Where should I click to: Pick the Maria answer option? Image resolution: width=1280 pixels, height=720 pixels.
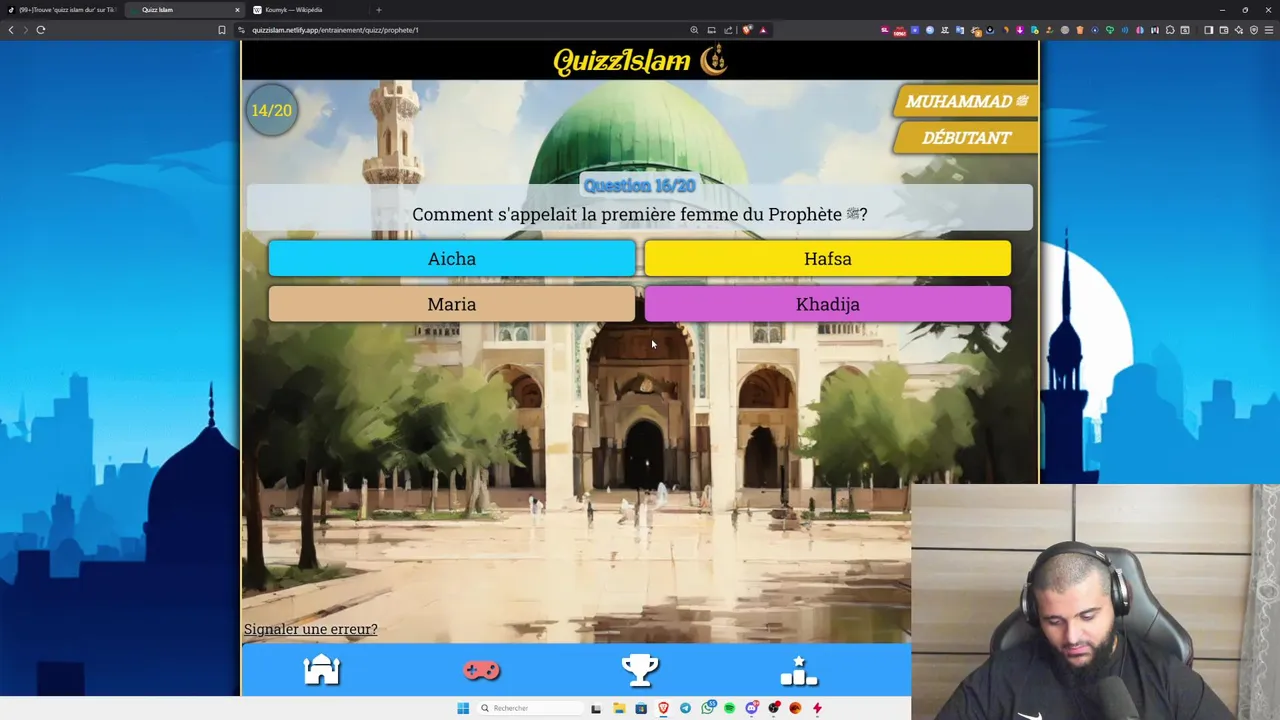point(451,304)
